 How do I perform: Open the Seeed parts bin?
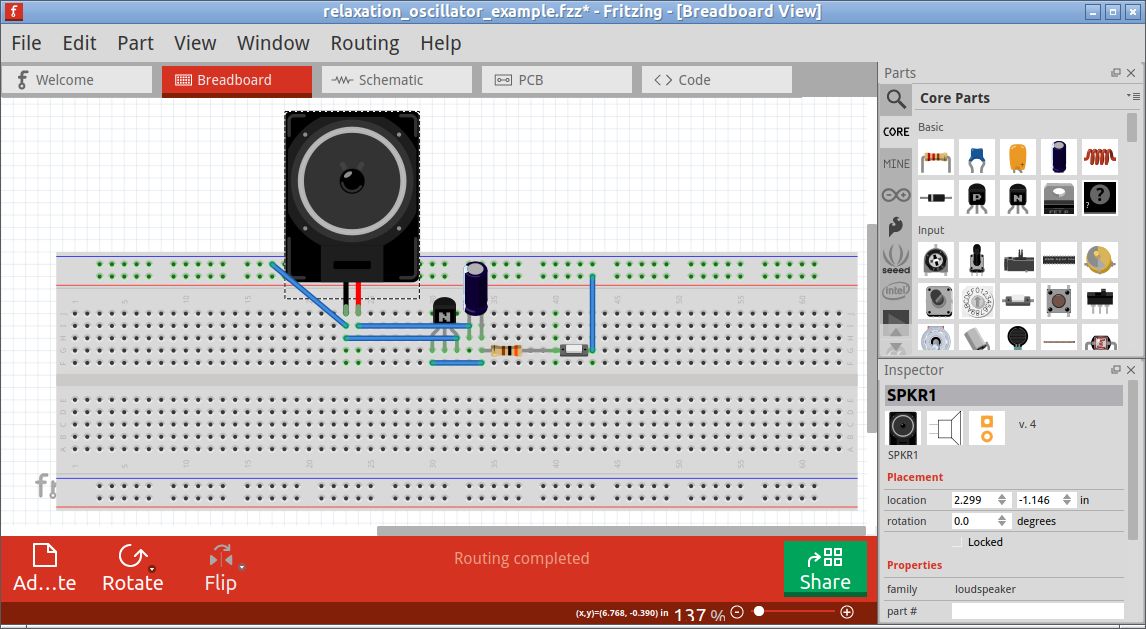click(x=896, y=259)
